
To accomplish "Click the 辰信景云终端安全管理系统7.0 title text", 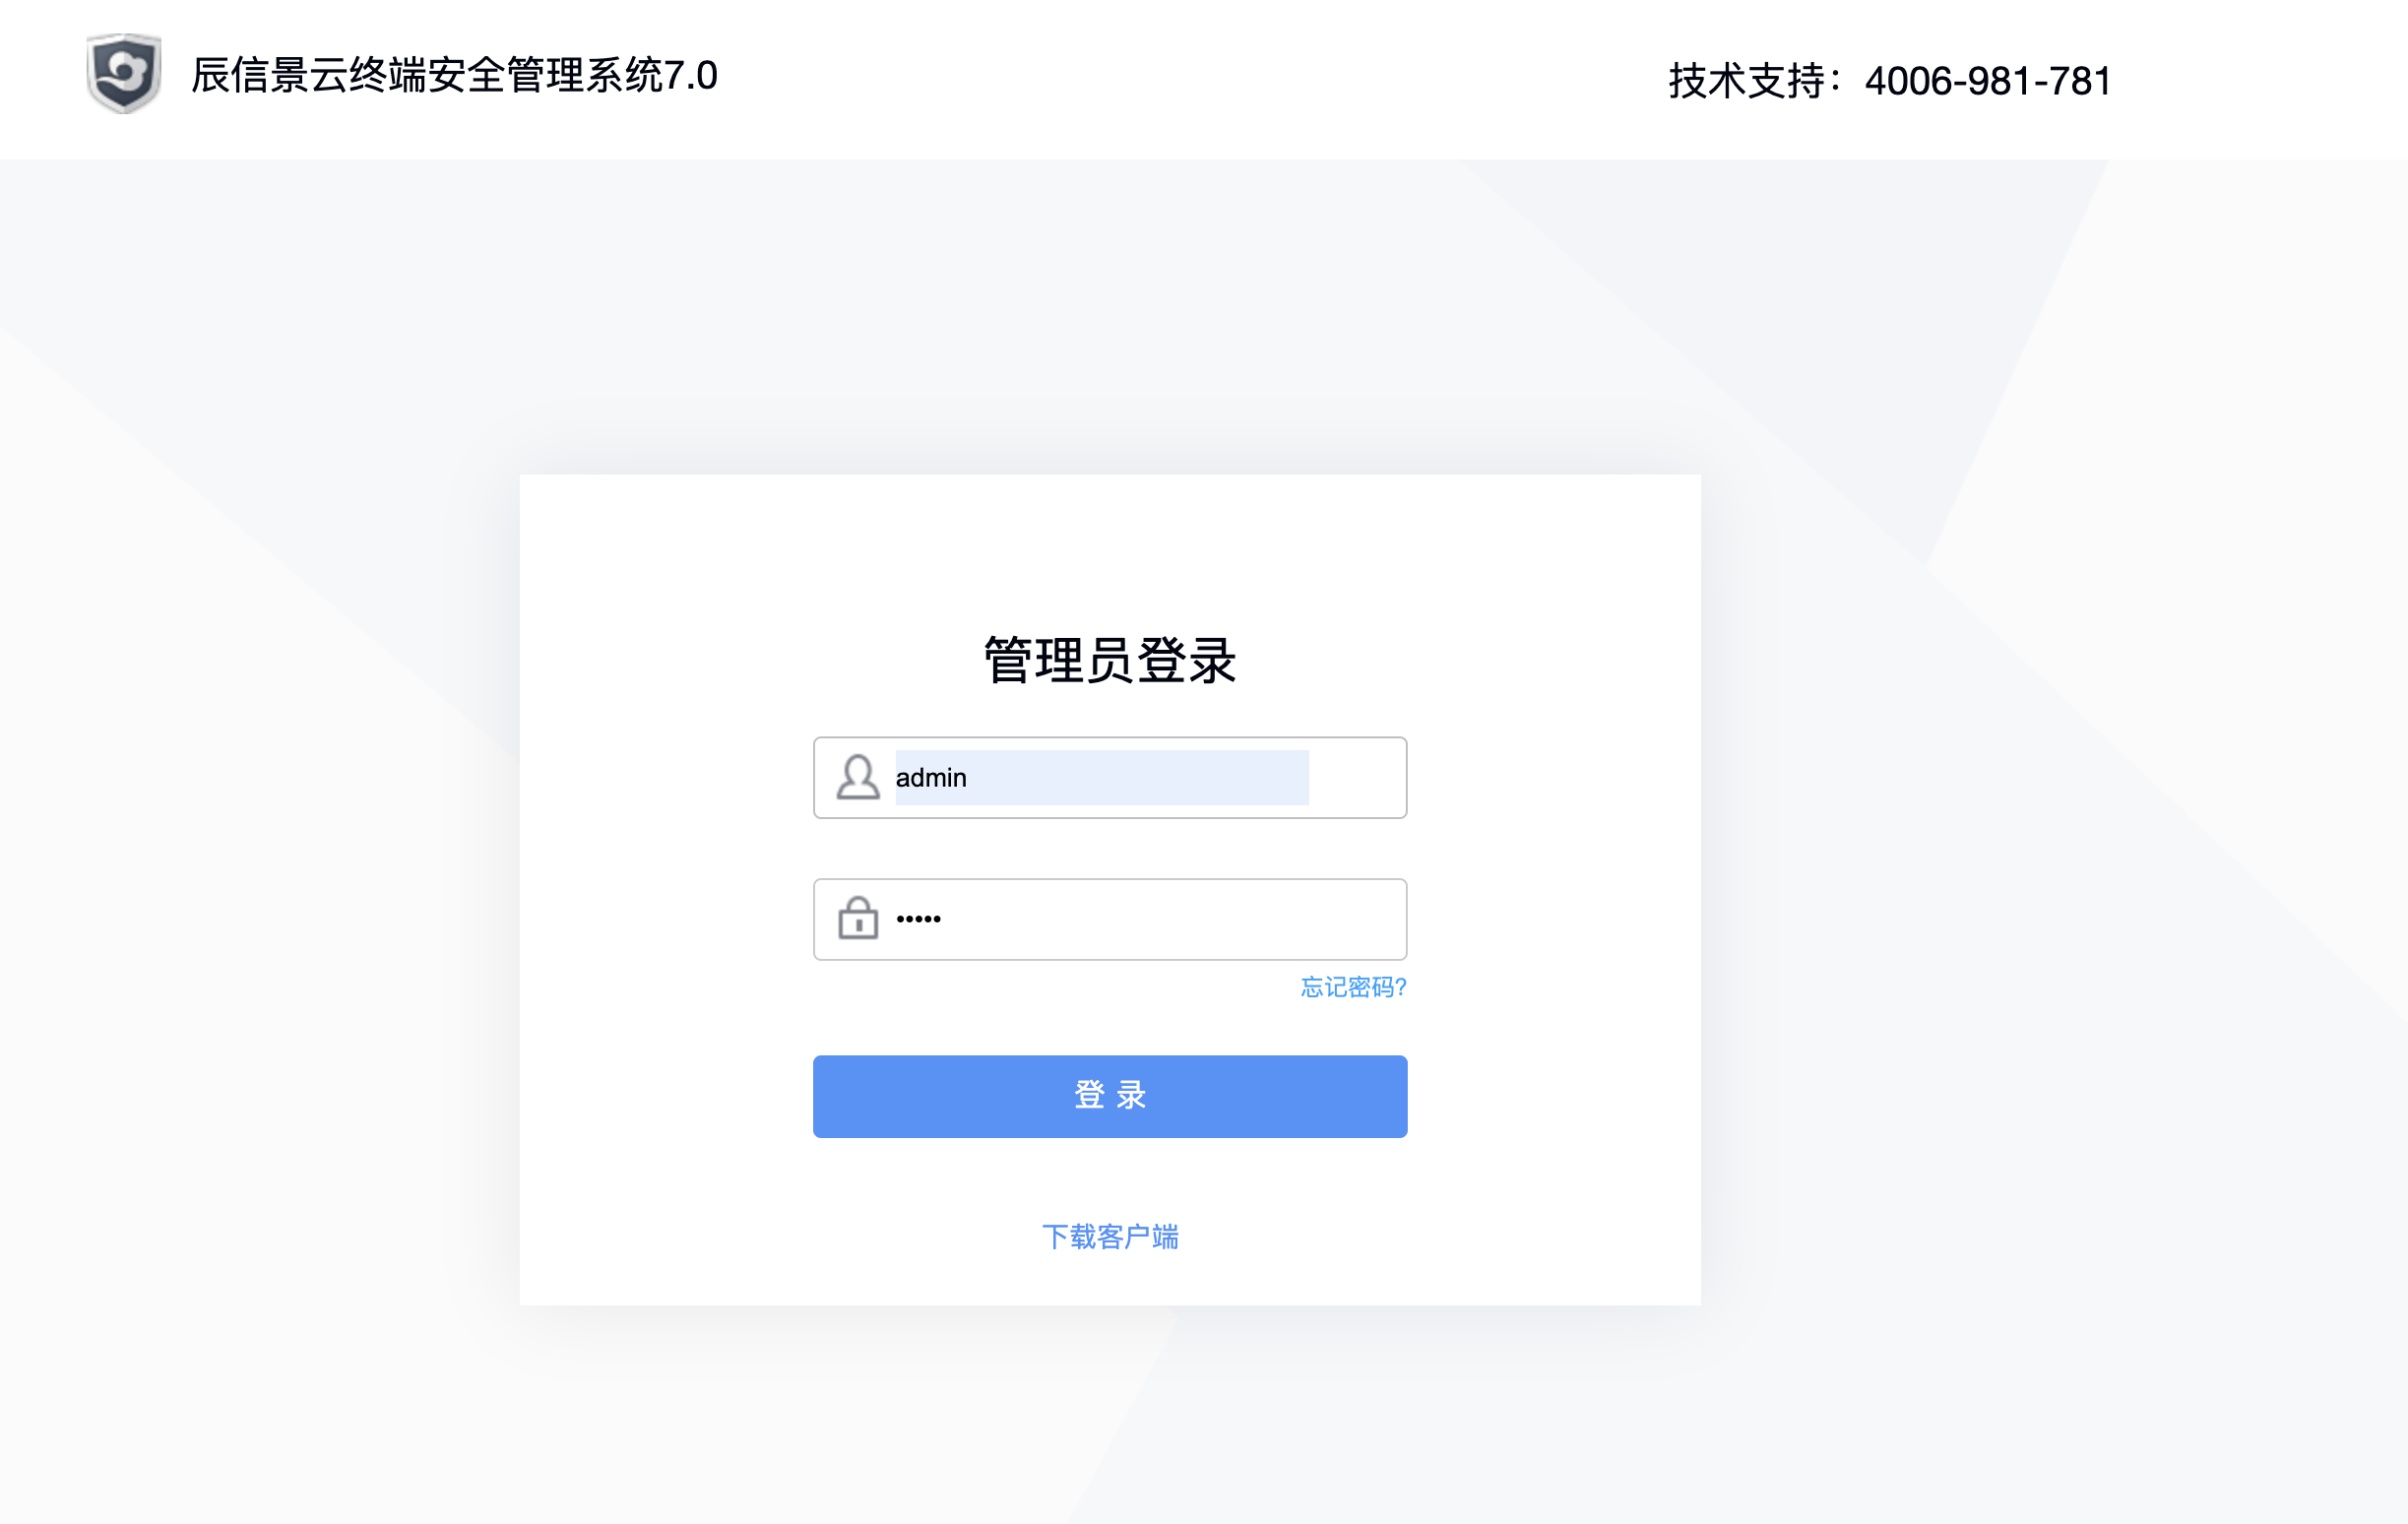I will tap(454, 75).
